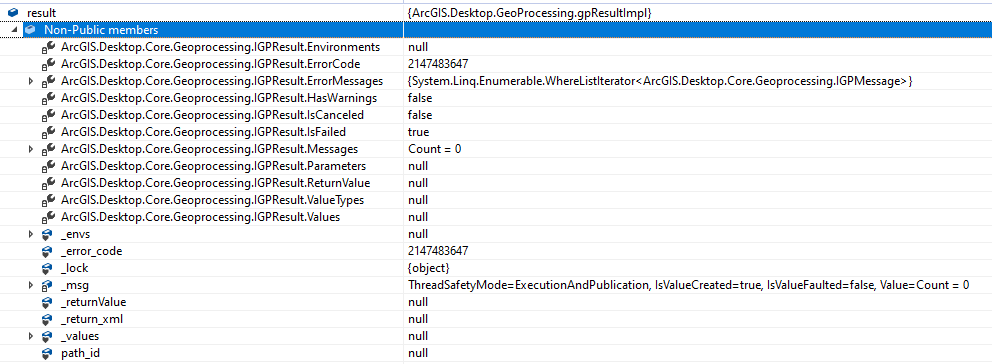Click the IGPResult.HasWarnings property icon
The image size is (992, 364).
(48, 98)
